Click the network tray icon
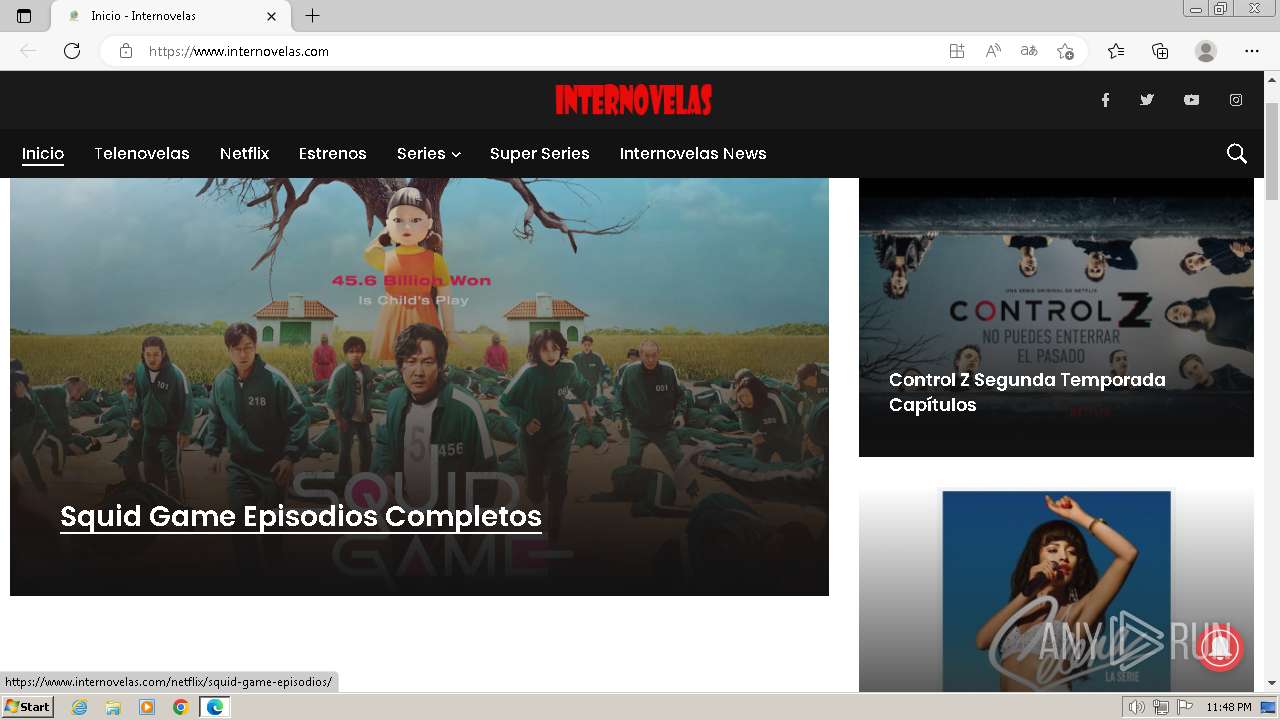1280x720 pixels. pyautogui.click(x=1161, y=707)
